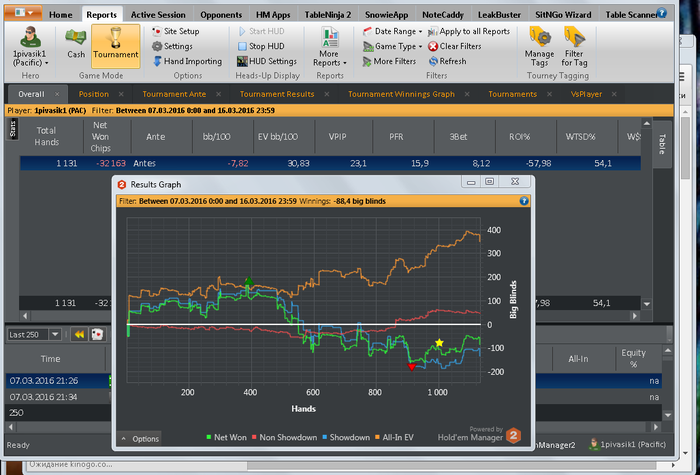This screenshot has height=475, width=700.
Task: Click Clear Filters
Action: pos(454,46)
